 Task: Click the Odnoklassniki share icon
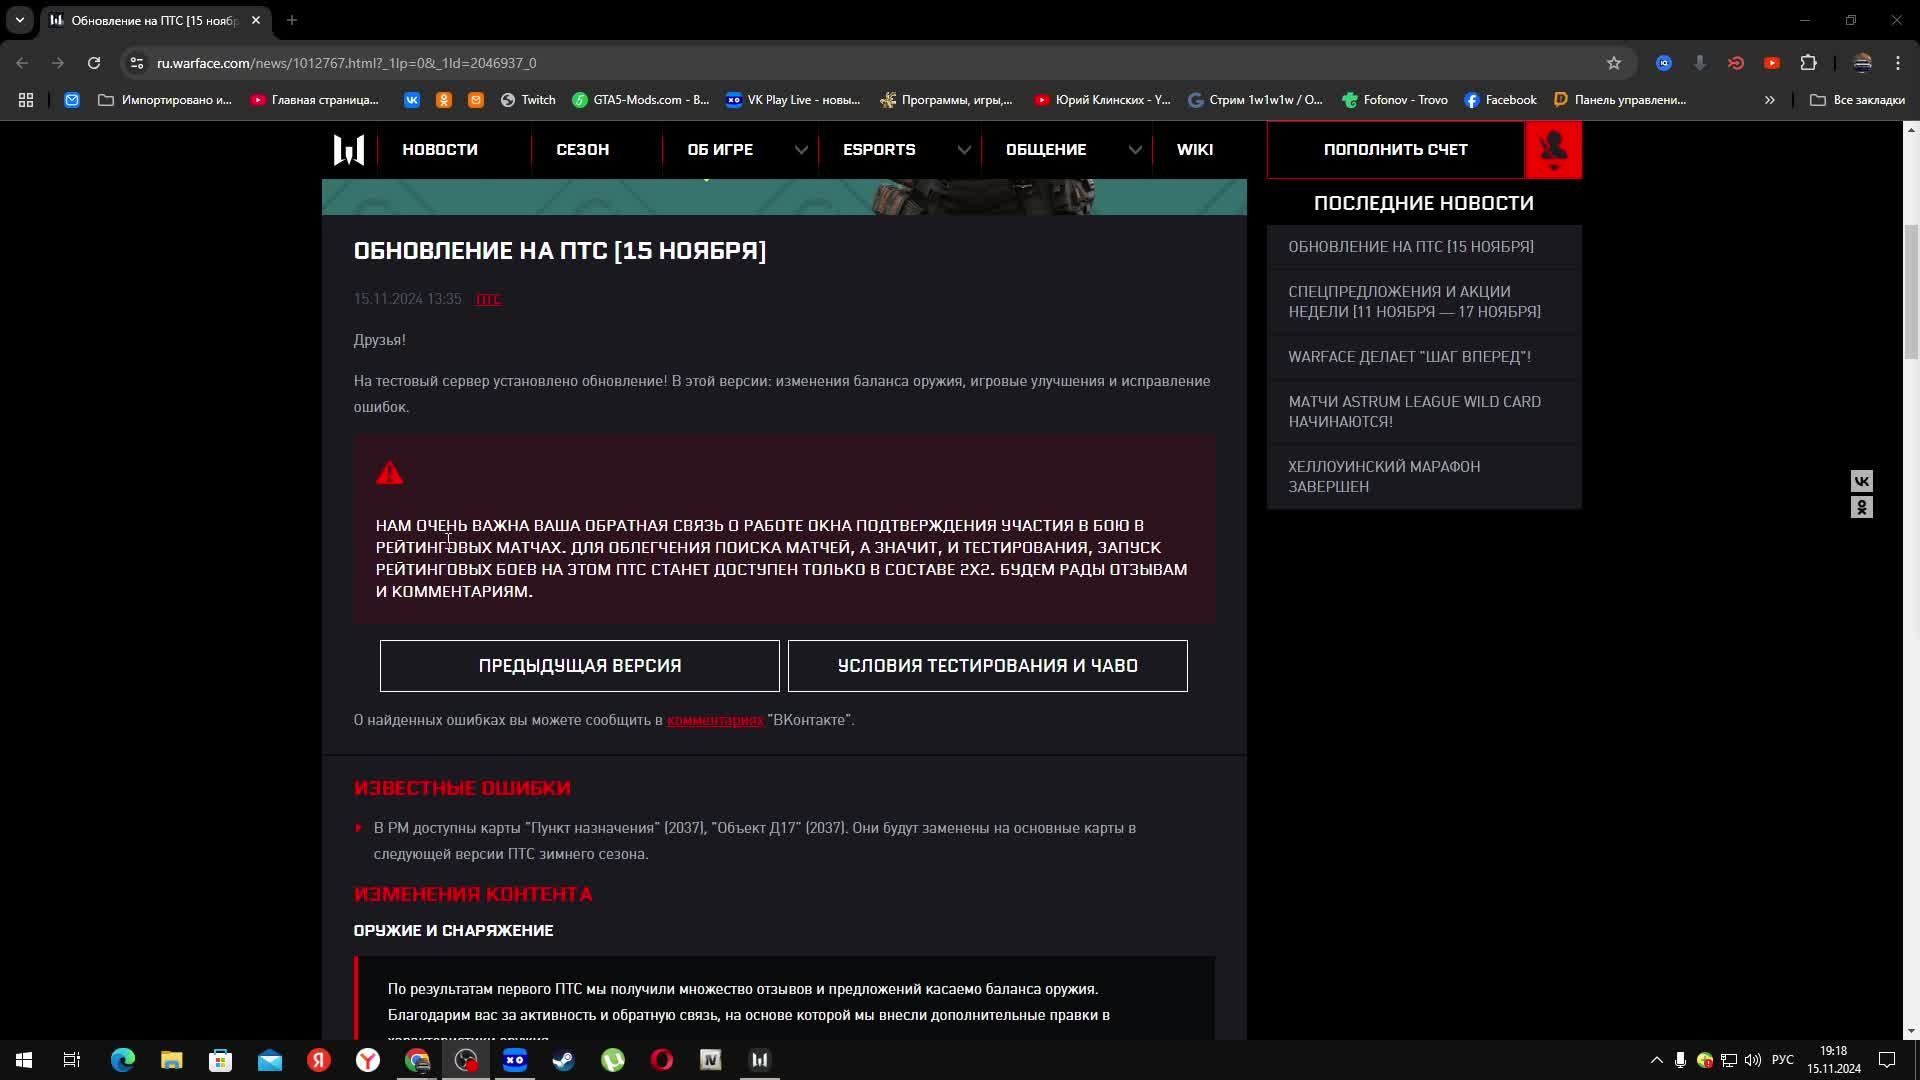point(1861,508)
